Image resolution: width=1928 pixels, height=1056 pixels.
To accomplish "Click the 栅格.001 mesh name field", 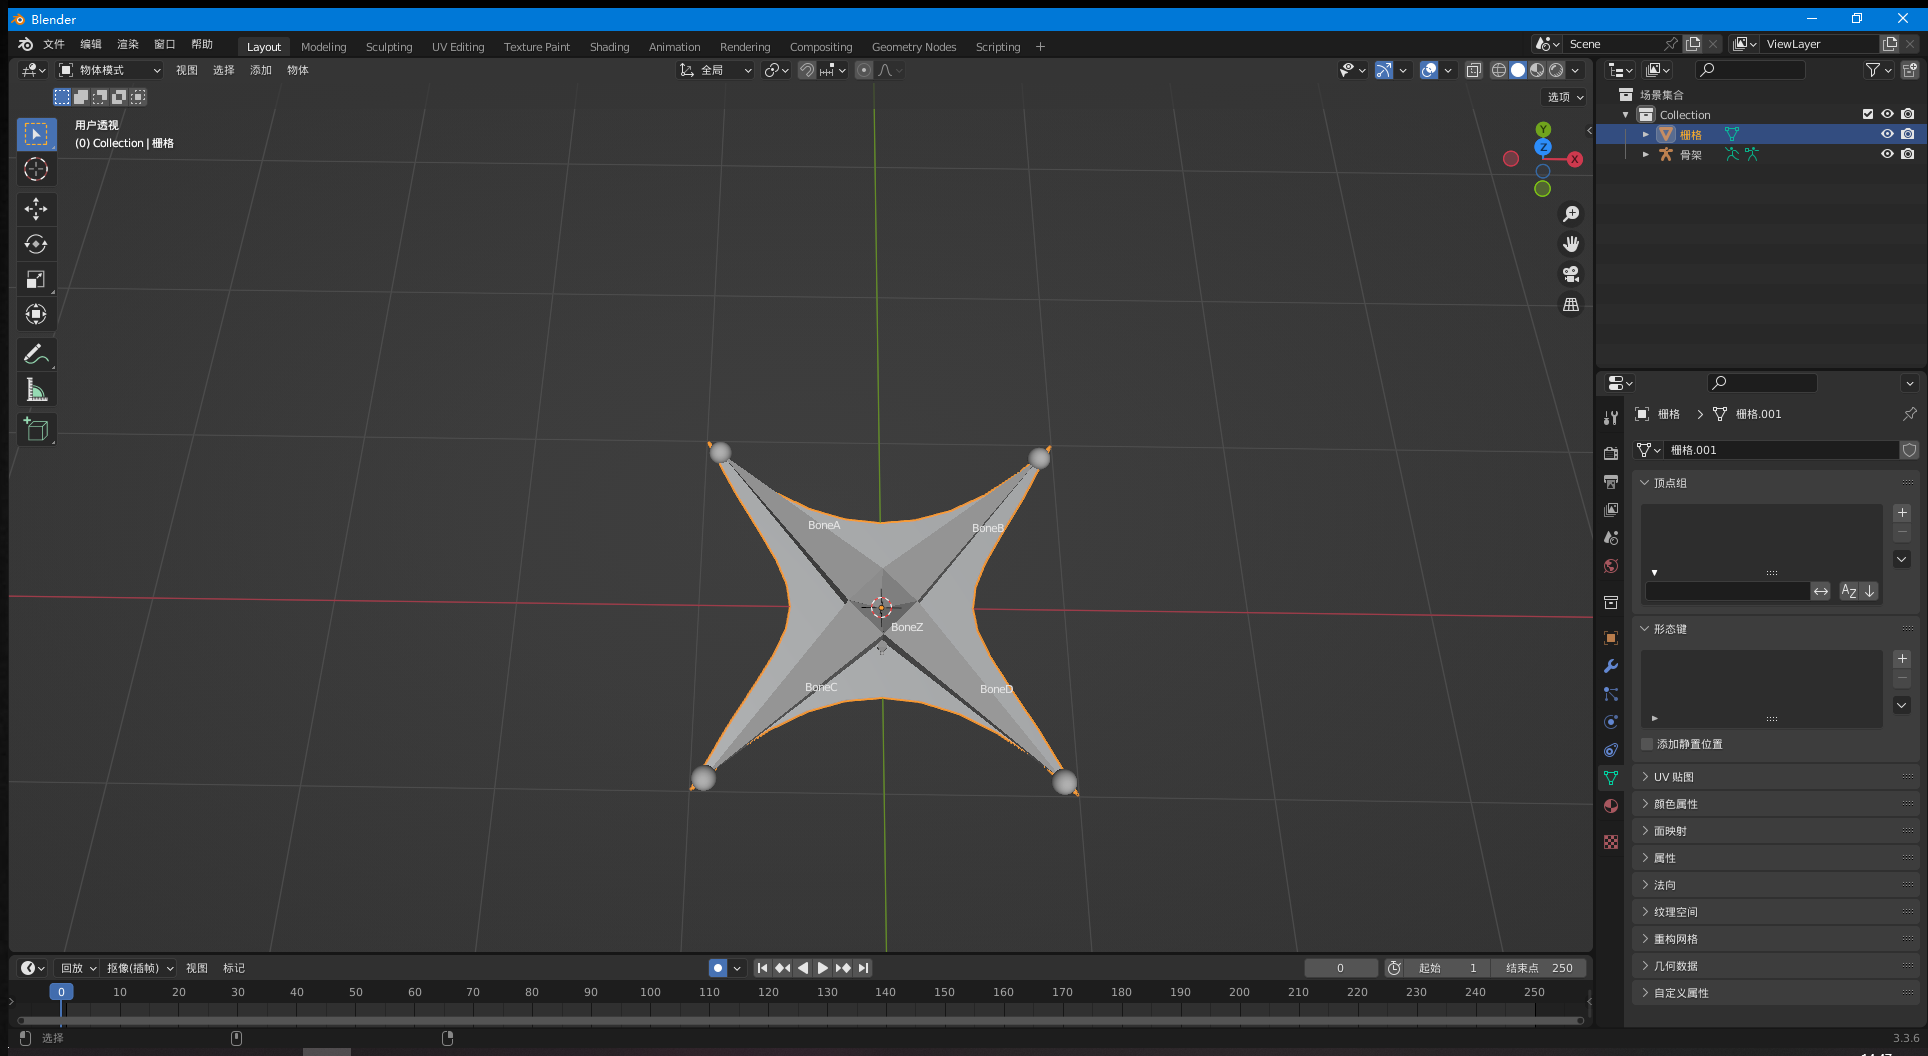I will coord(1780,450).
